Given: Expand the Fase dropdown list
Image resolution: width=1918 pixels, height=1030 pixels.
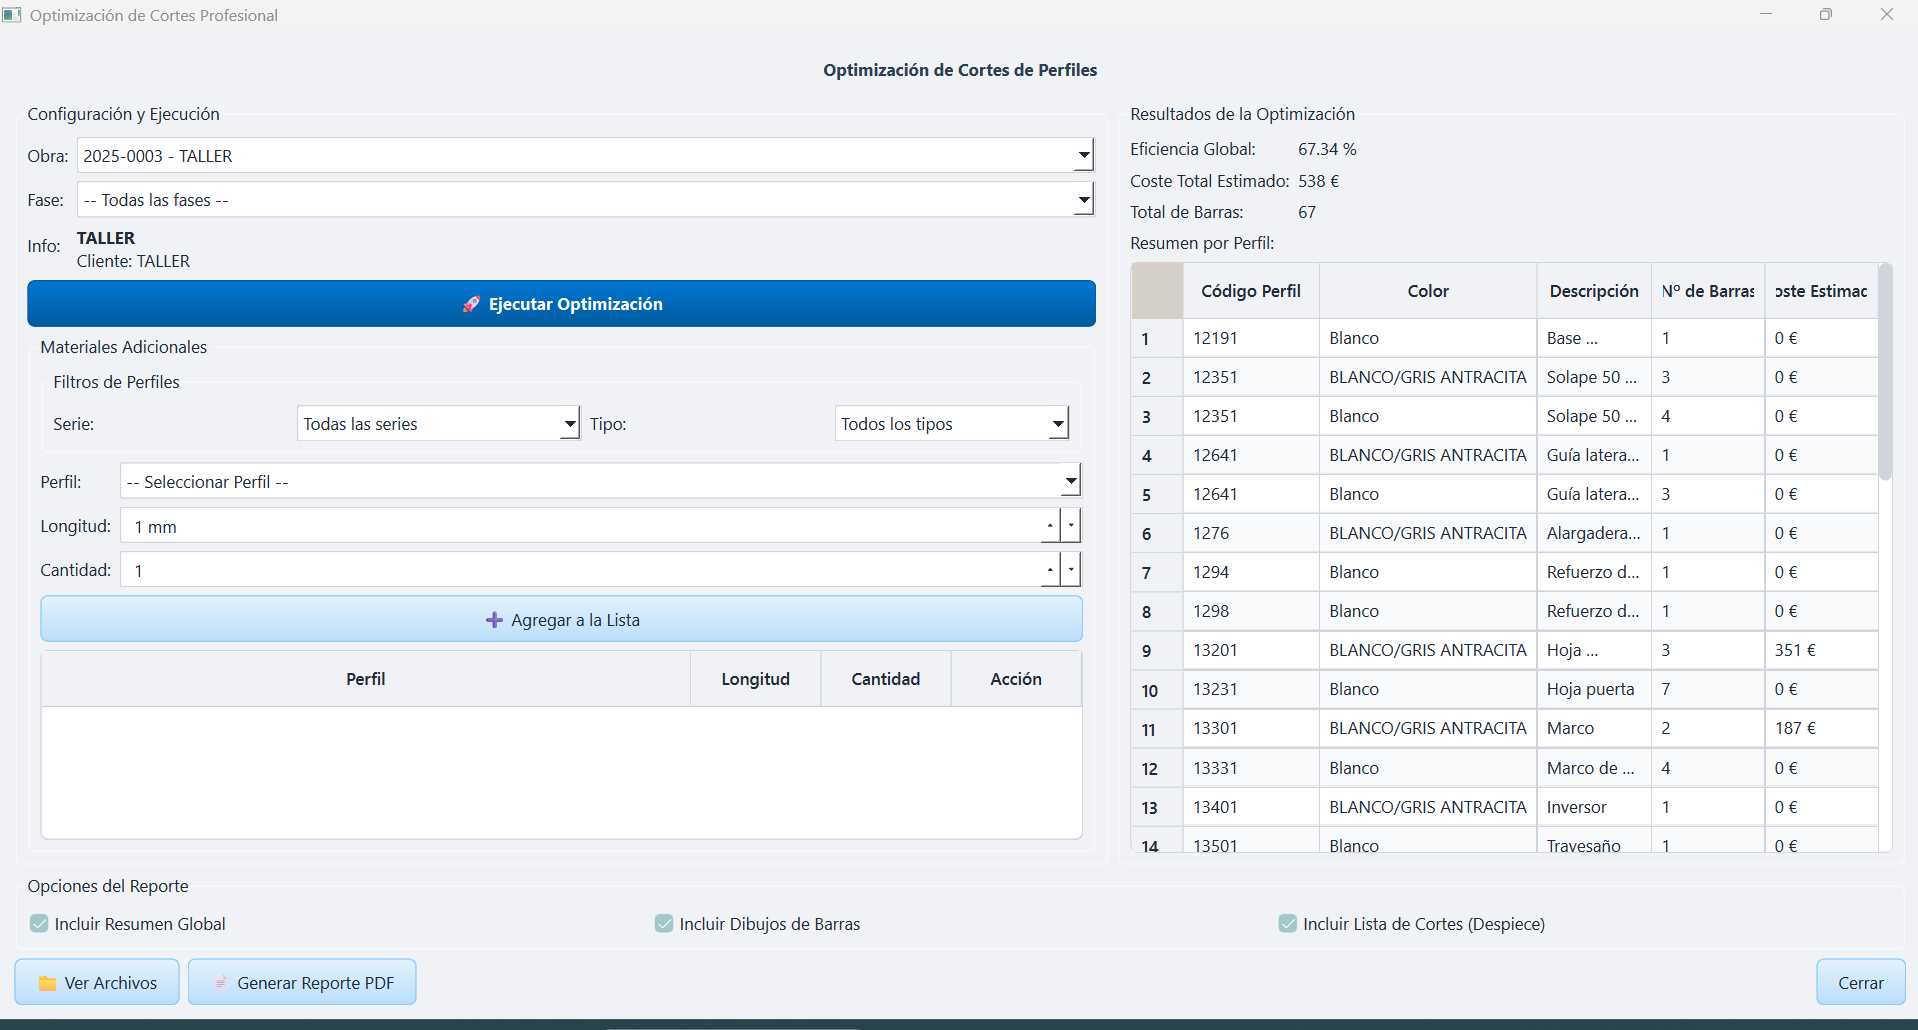Looking at the screenshot, I should coord(1083,200).
